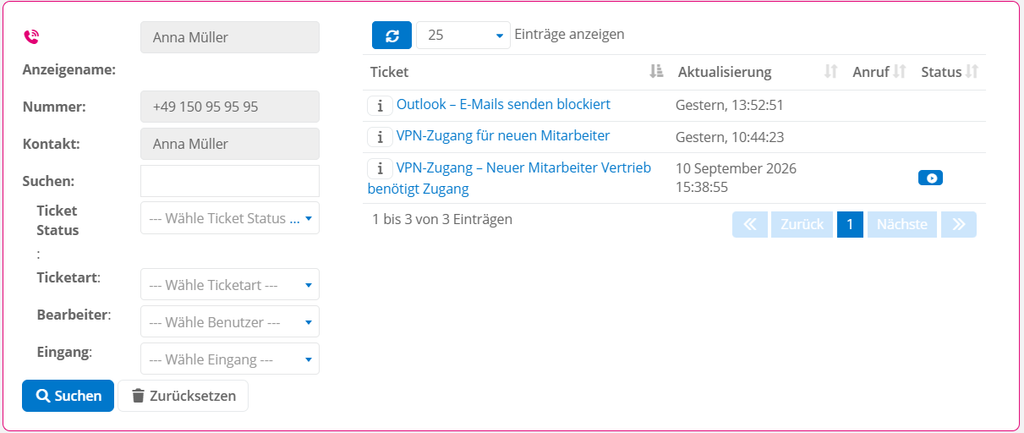Jump to last page arrow
Image resolution: width=1024 pixels, height=433 pixels.
pos(959,225)
